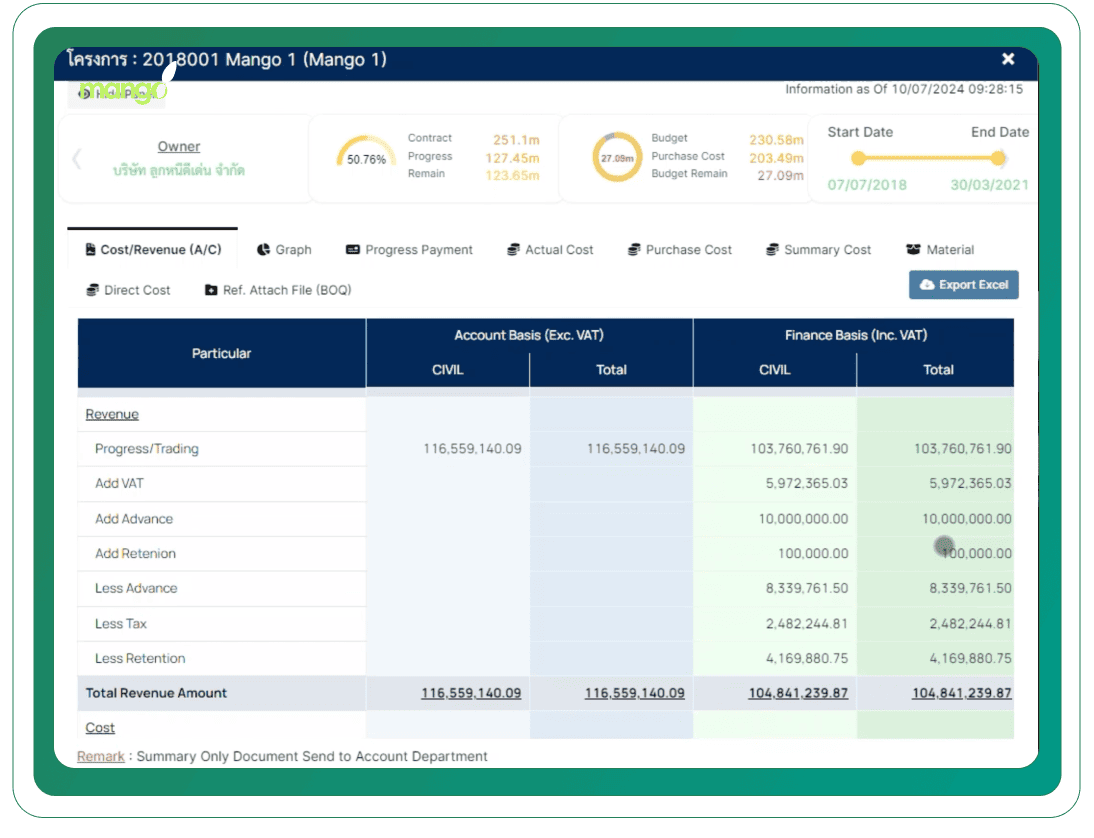This screenshot has height=838, width=1094.
Task: Click the Graph pie chart icon
Action: click(x=264, y=250)
